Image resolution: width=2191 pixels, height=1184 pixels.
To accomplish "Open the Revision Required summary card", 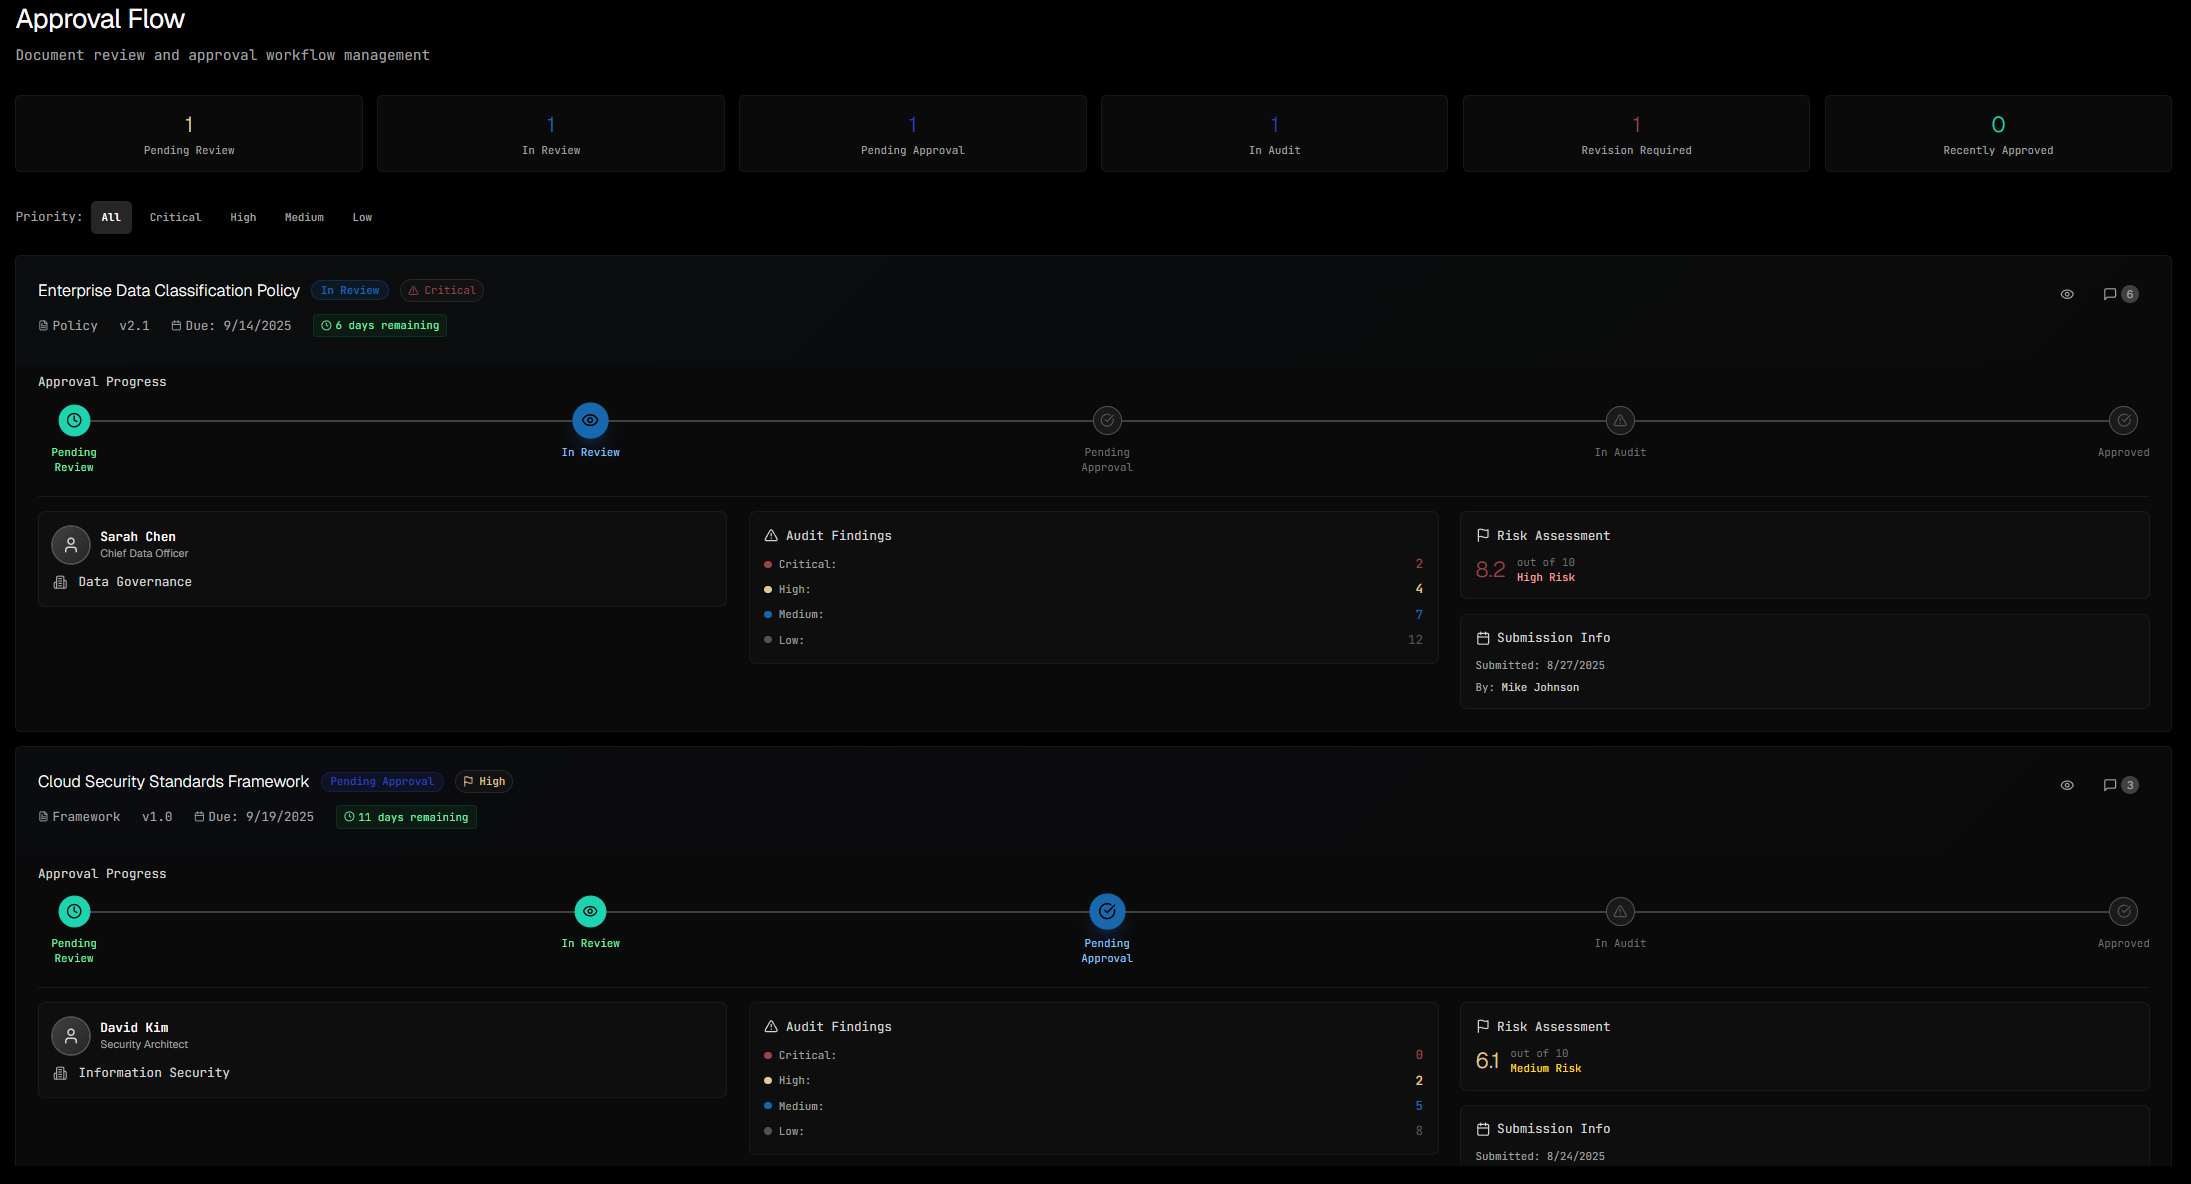I will (1635, 133).
